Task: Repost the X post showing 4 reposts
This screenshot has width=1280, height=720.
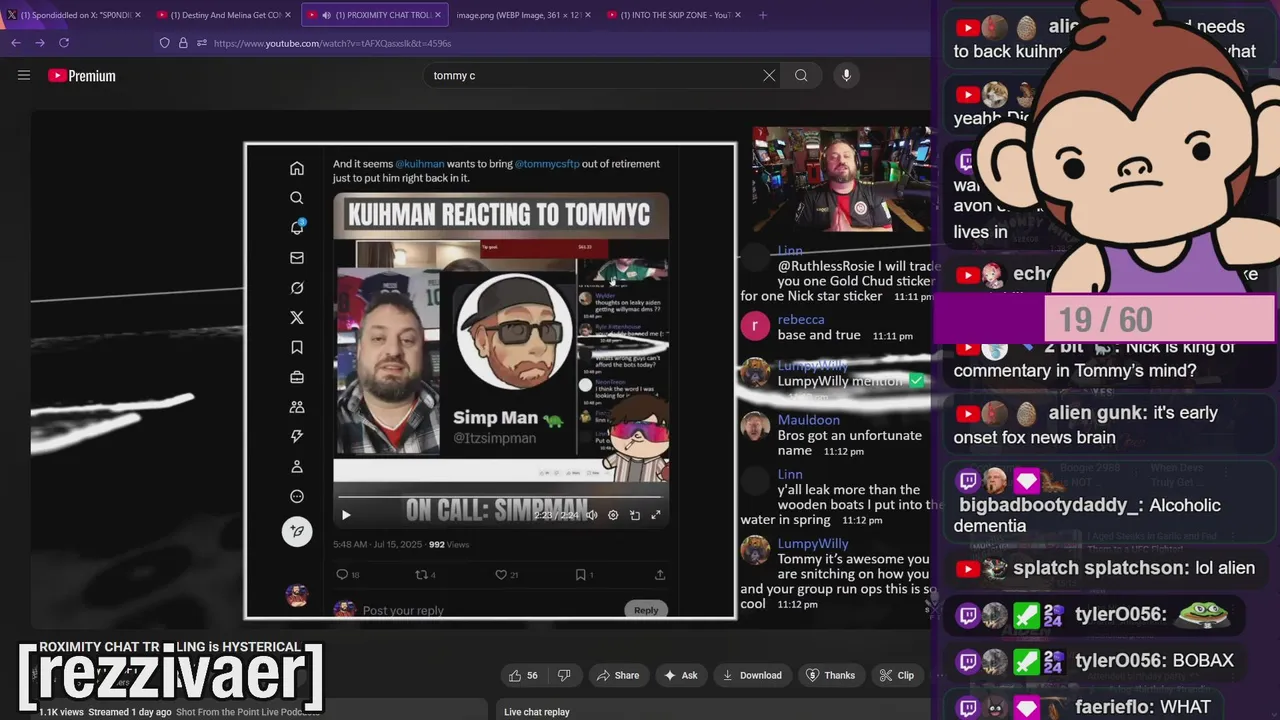Action: pyautogui.click(x=425, y=575)
